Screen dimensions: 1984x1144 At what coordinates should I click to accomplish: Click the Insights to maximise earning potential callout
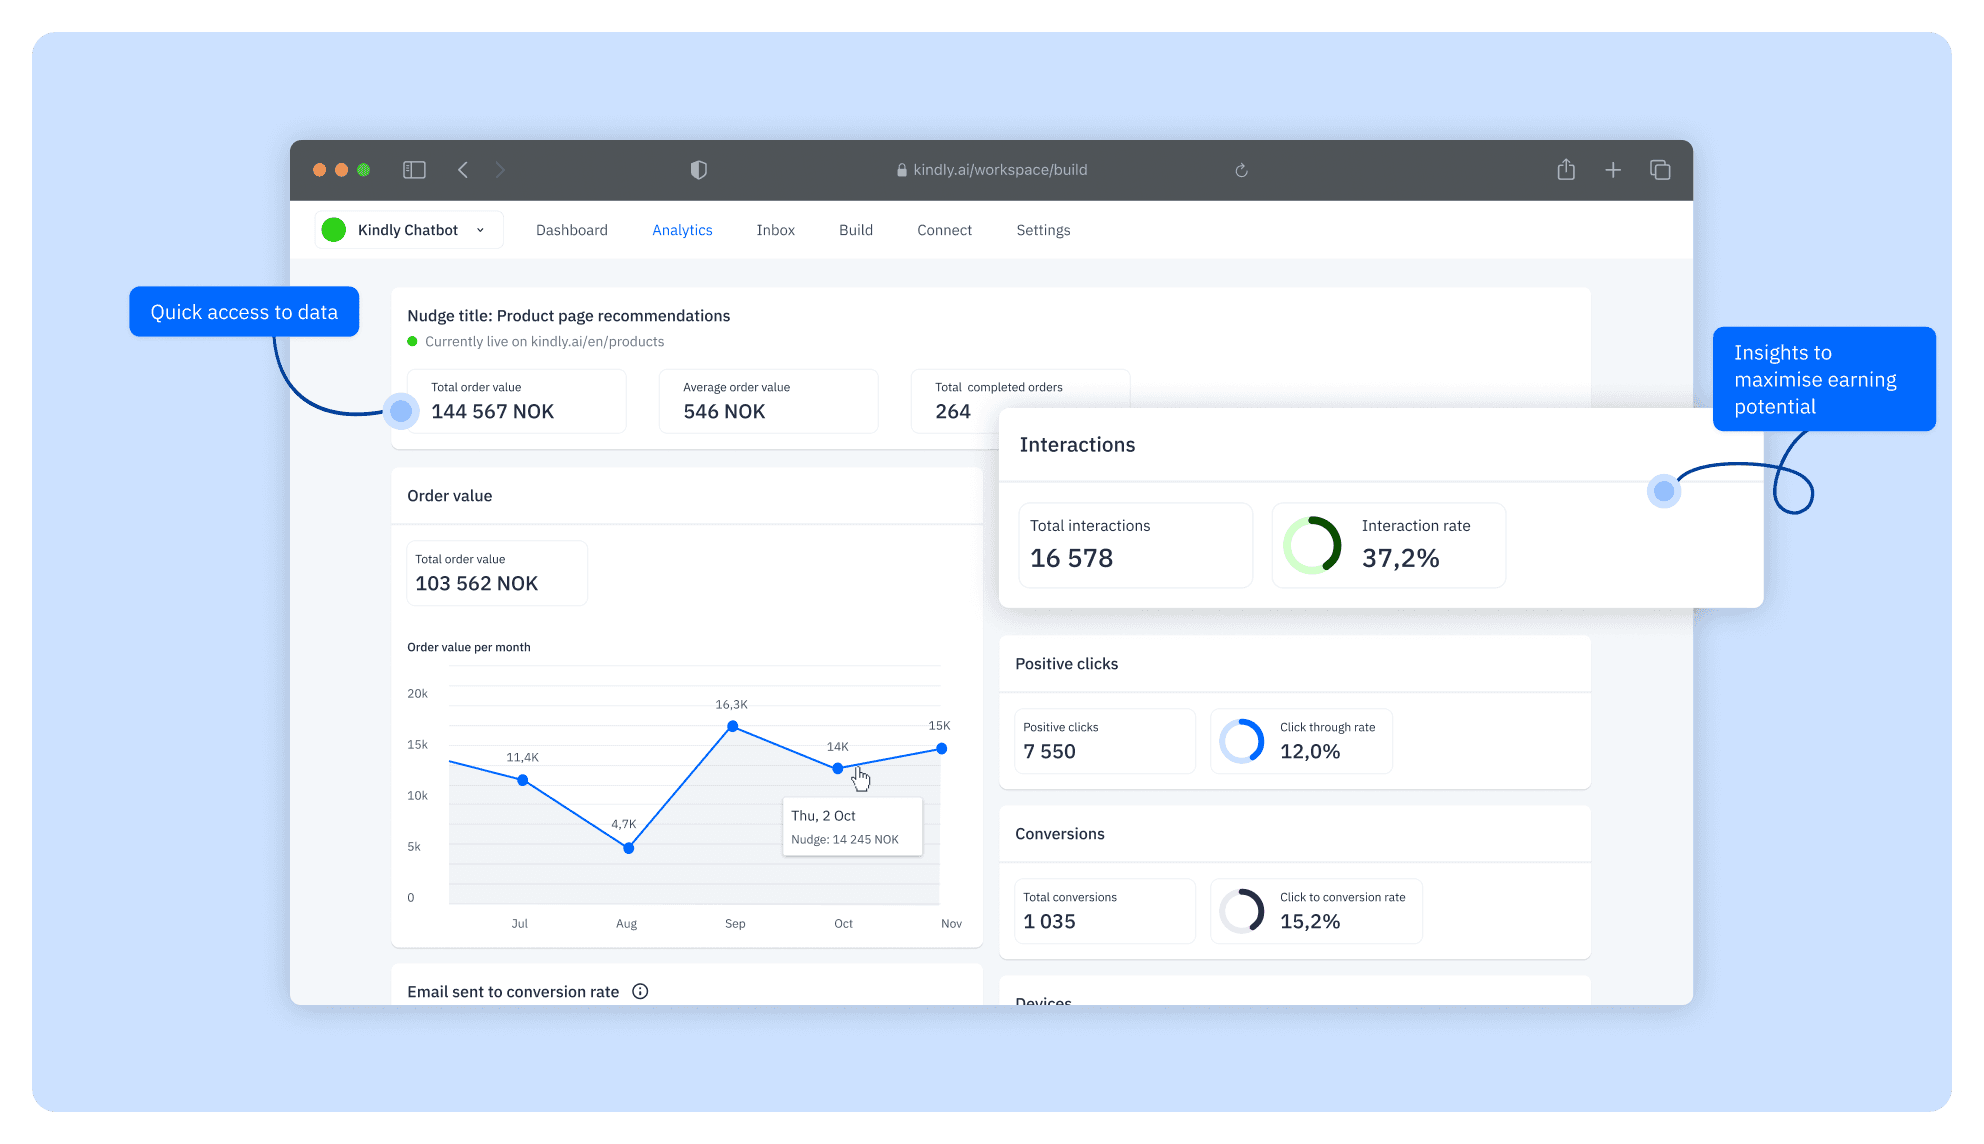click(x=1824, y=379)
